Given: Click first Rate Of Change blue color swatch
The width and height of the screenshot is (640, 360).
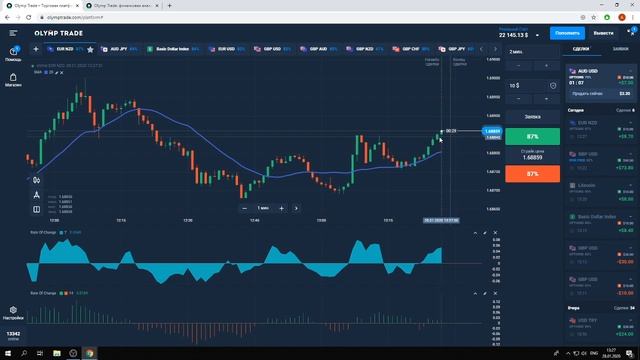Looking at the screenshot, I should [61, 233].
